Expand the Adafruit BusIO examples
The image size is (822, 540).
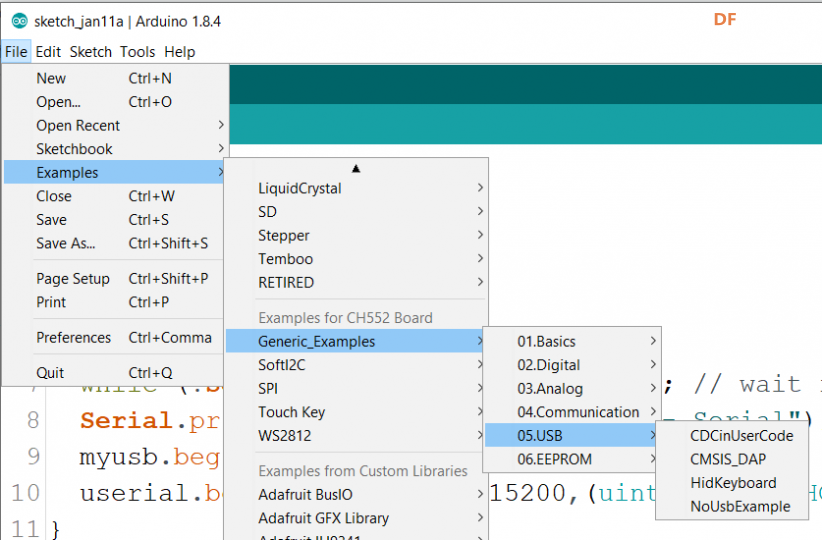356,494
